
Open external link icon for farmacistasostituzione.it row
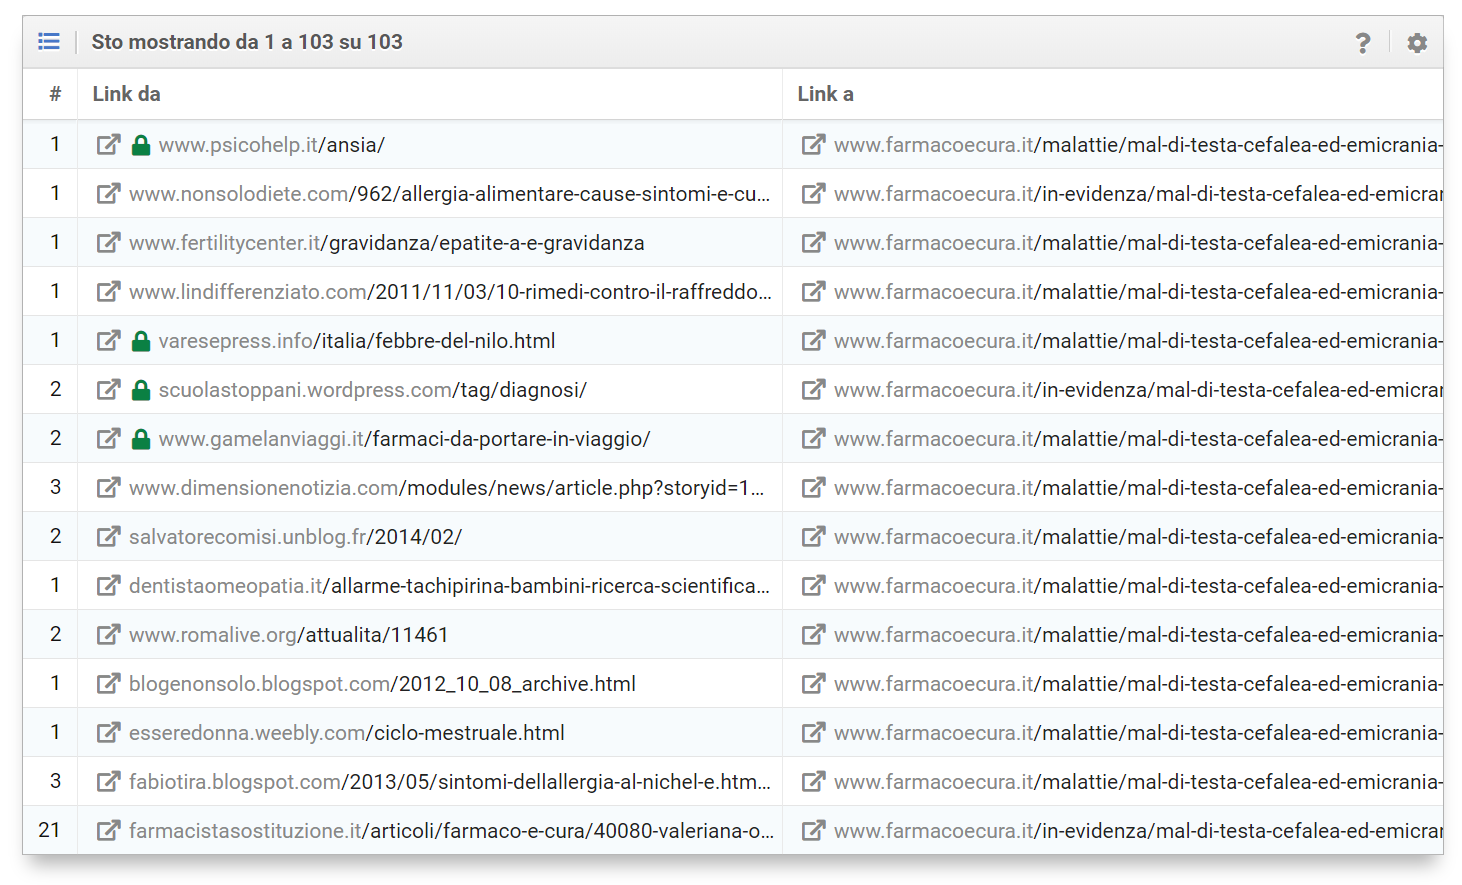pos(108,830)
